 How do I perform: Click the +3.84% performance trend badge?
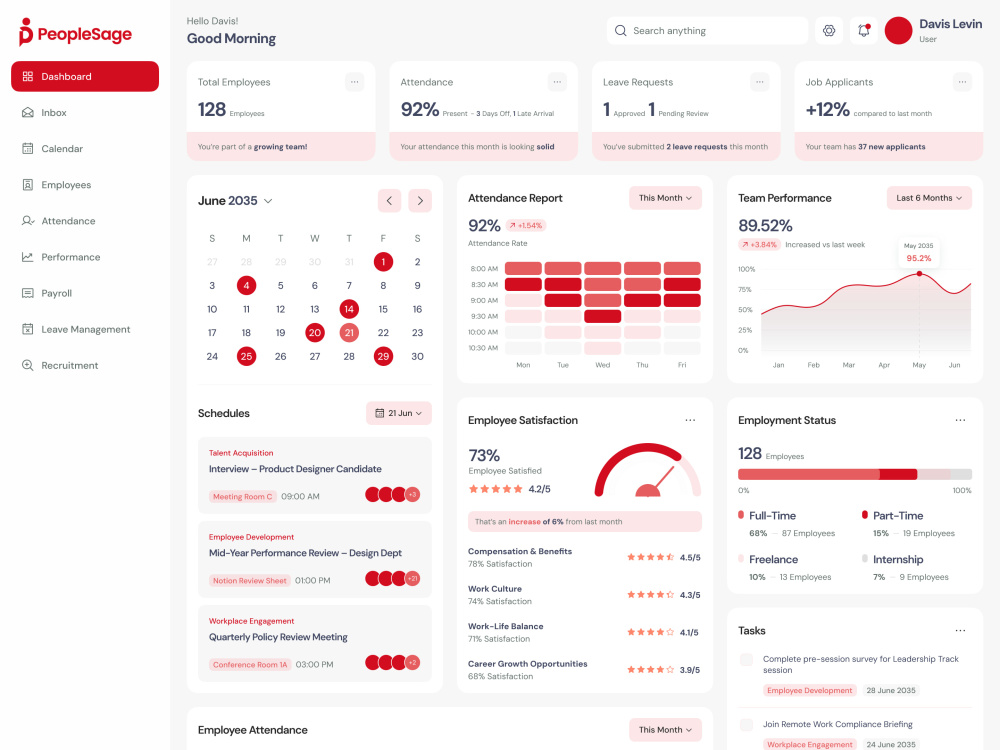coord(759,244)
